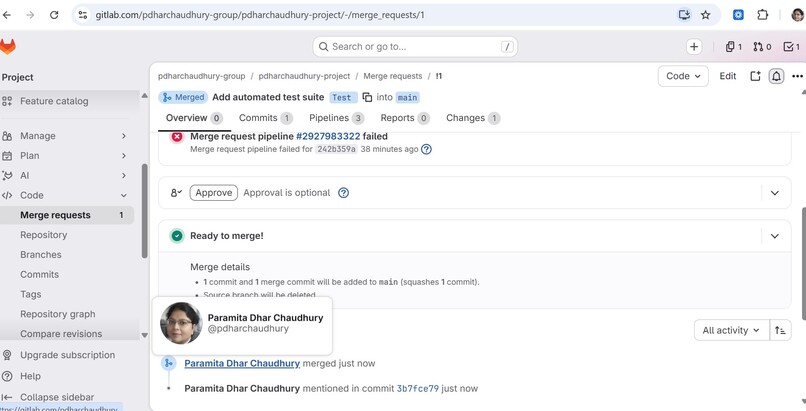Open the All activity filter dropdown

point(731,330)
